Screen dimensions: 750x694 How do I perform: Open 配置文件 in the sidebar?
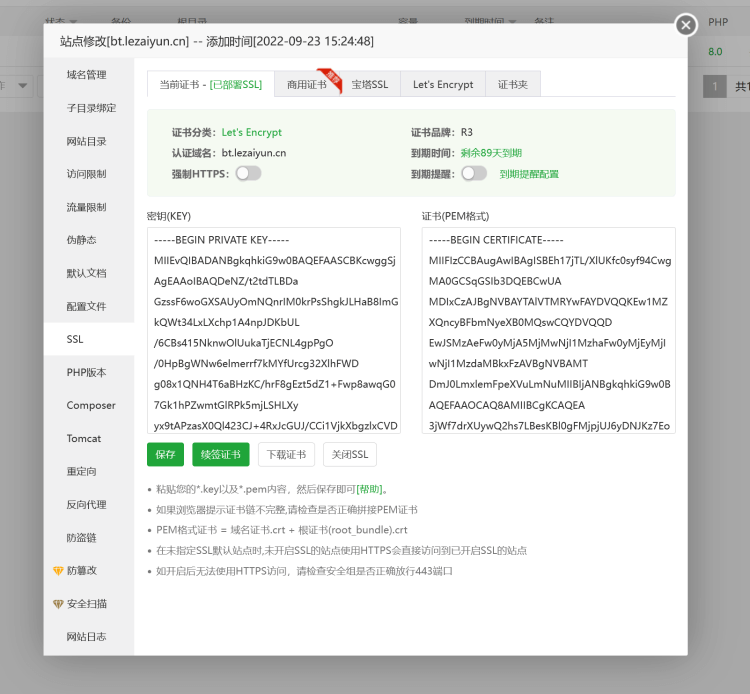click(89, 306)
